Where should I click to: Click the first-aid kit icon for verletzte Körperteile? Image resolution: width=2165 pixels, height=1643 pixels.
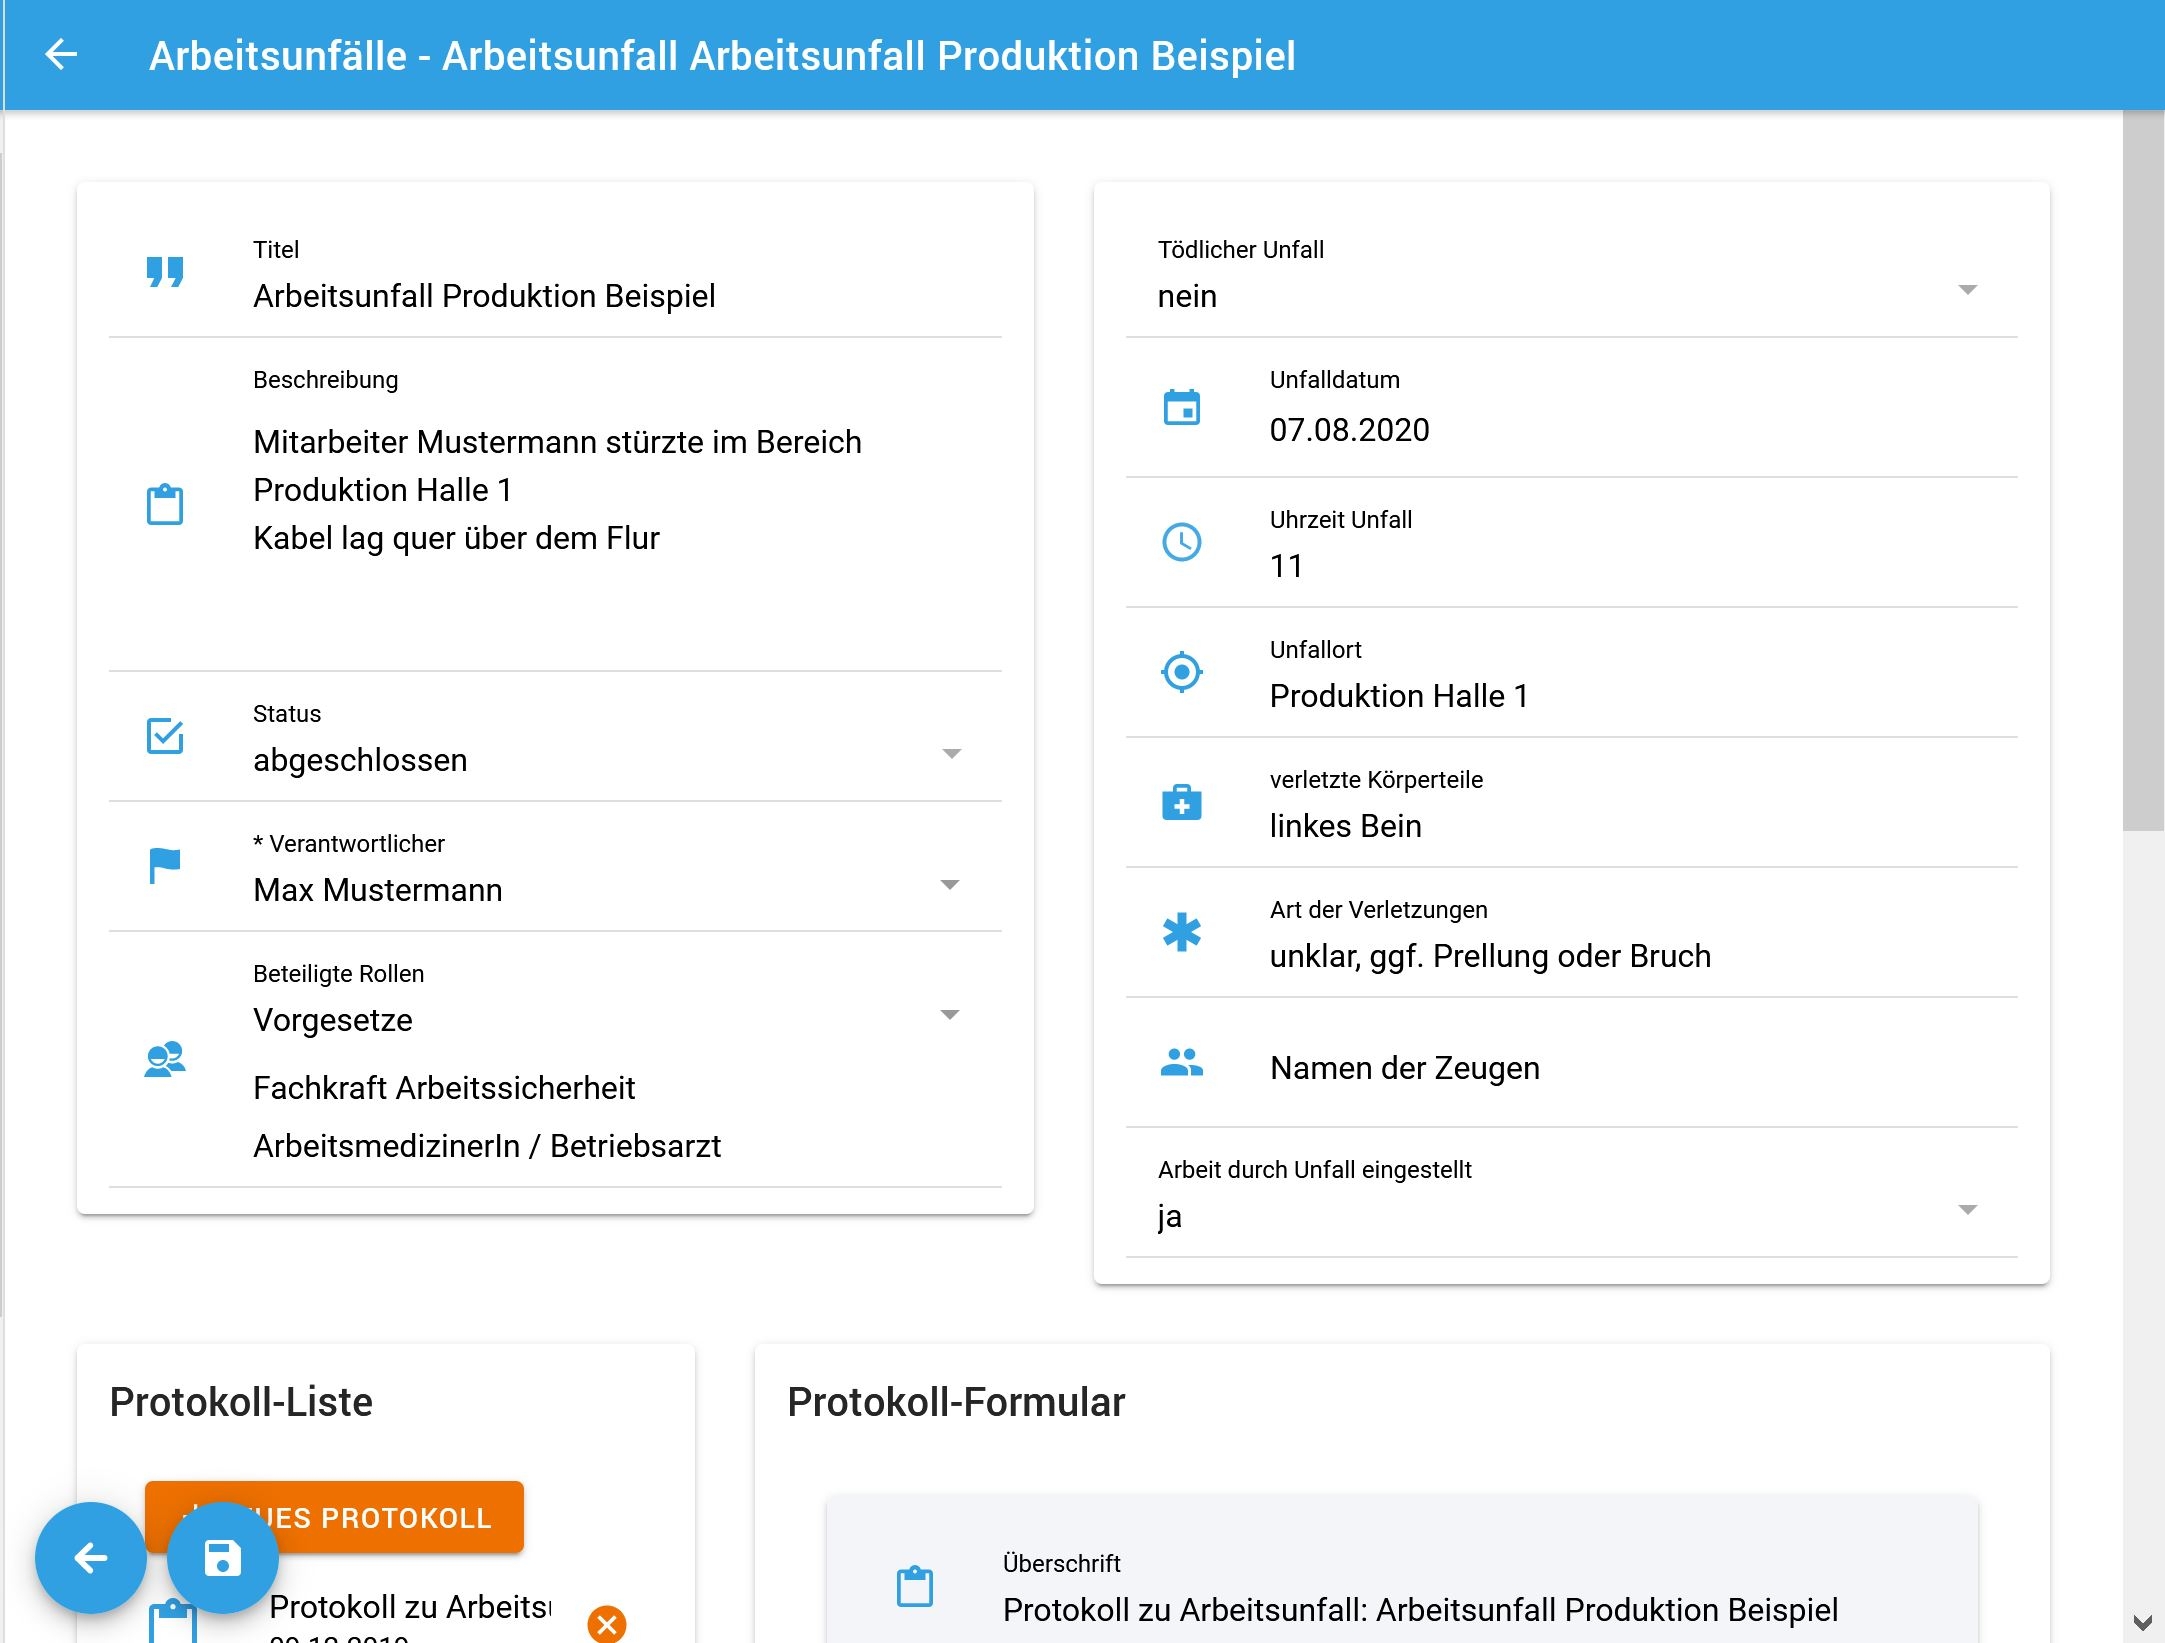click(x=1181, y=803)
